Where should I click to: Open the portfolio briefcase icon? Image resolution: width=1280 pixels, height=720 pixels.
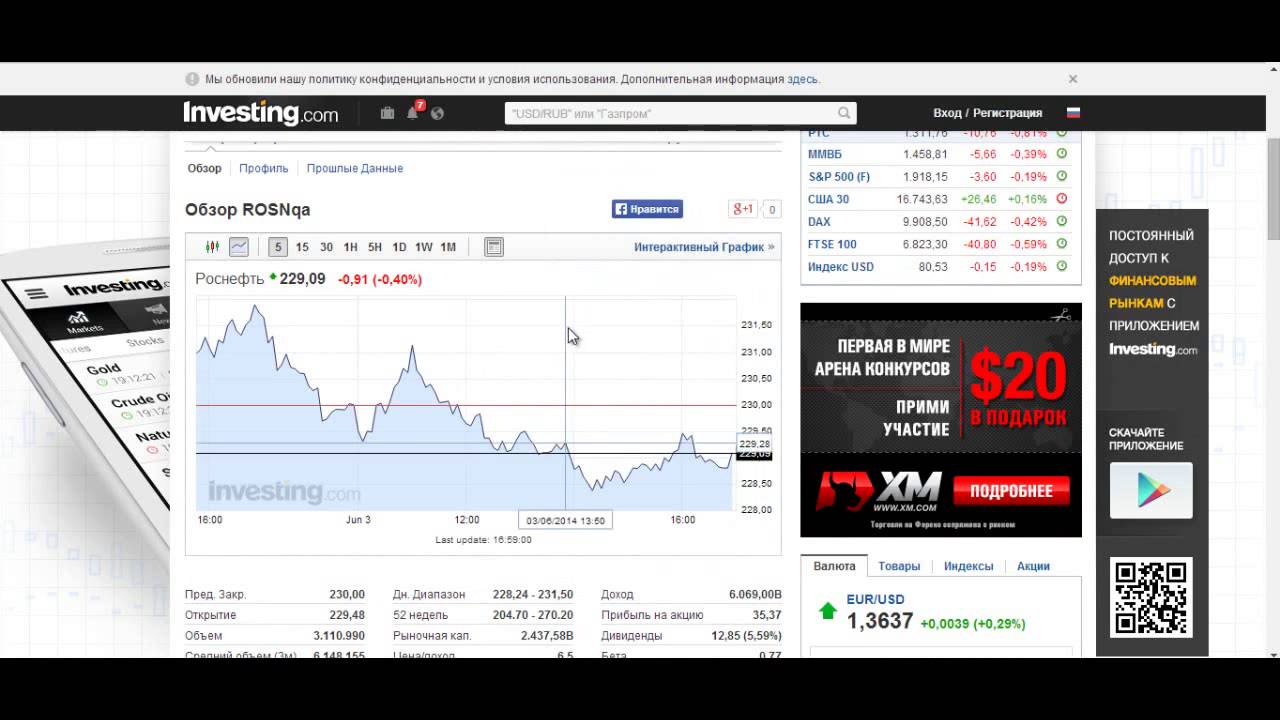click(x=387, y=113)
